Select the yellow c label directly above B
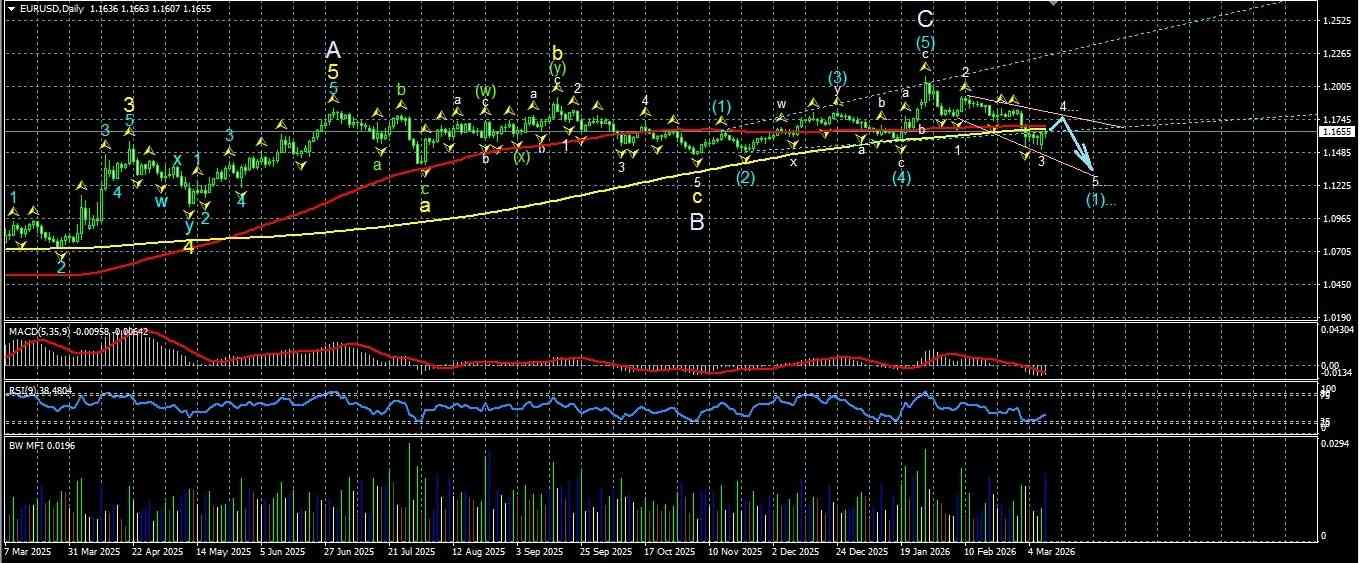This screenshot has height=563, width=1360. coord(697,196)
